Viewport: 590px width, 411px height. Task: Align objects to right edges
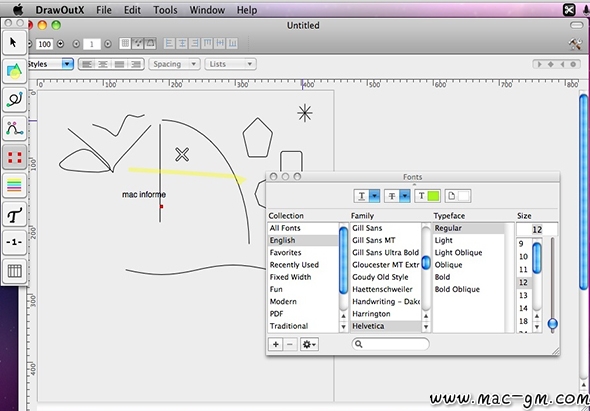[x=195, y=44]
